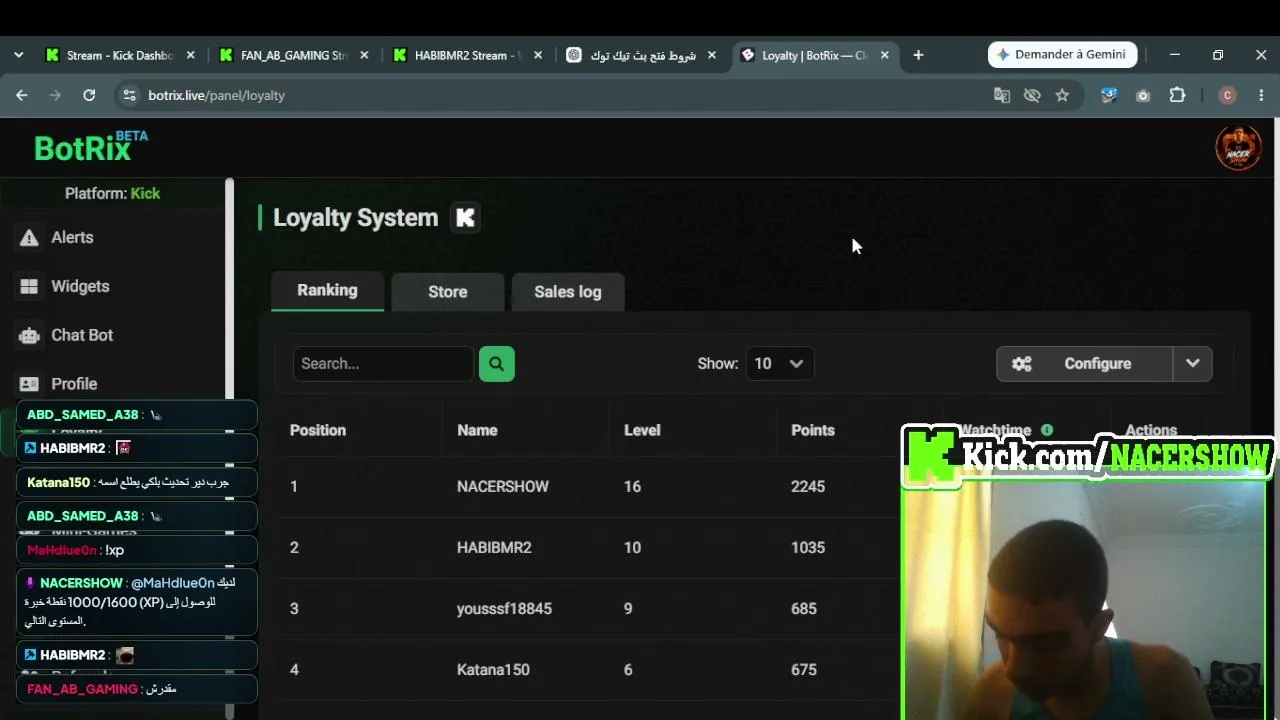Click the Level column header

tap(642, 430)
